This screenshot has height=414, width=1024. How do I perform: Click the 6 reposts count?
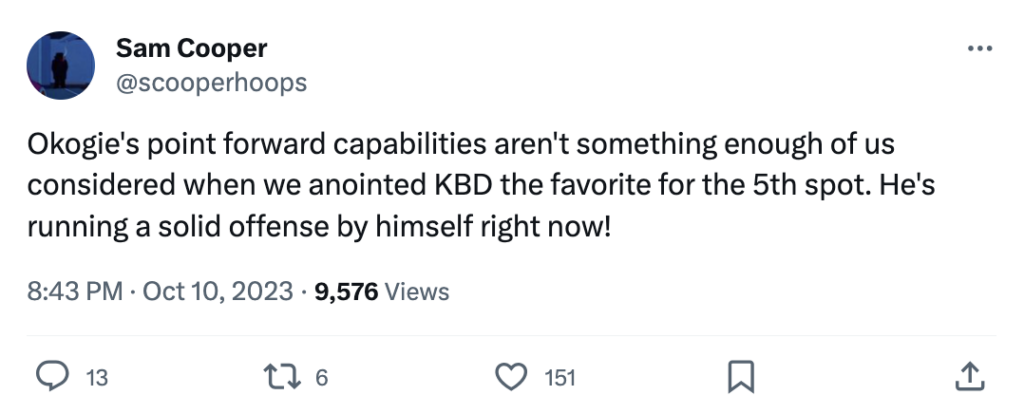coord(321,377)
